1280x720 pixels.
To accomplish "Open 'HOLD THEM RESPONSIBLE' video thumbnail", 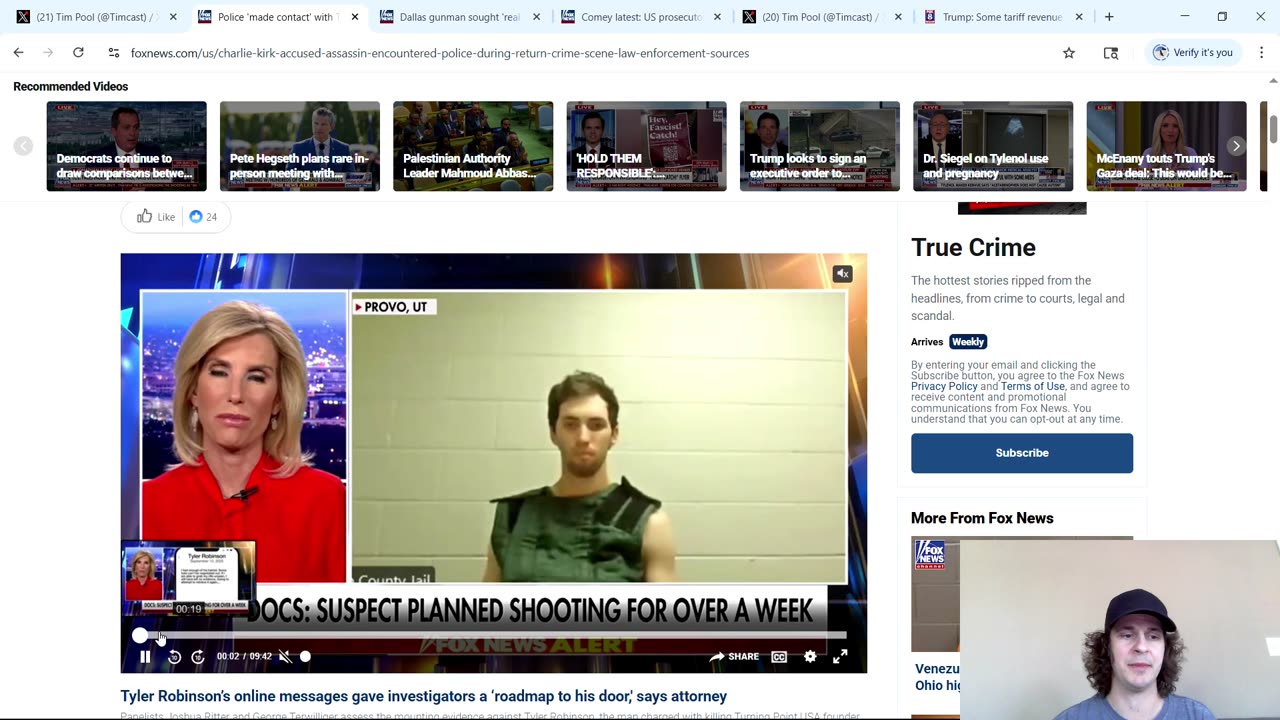I will [x=647, y=146].
